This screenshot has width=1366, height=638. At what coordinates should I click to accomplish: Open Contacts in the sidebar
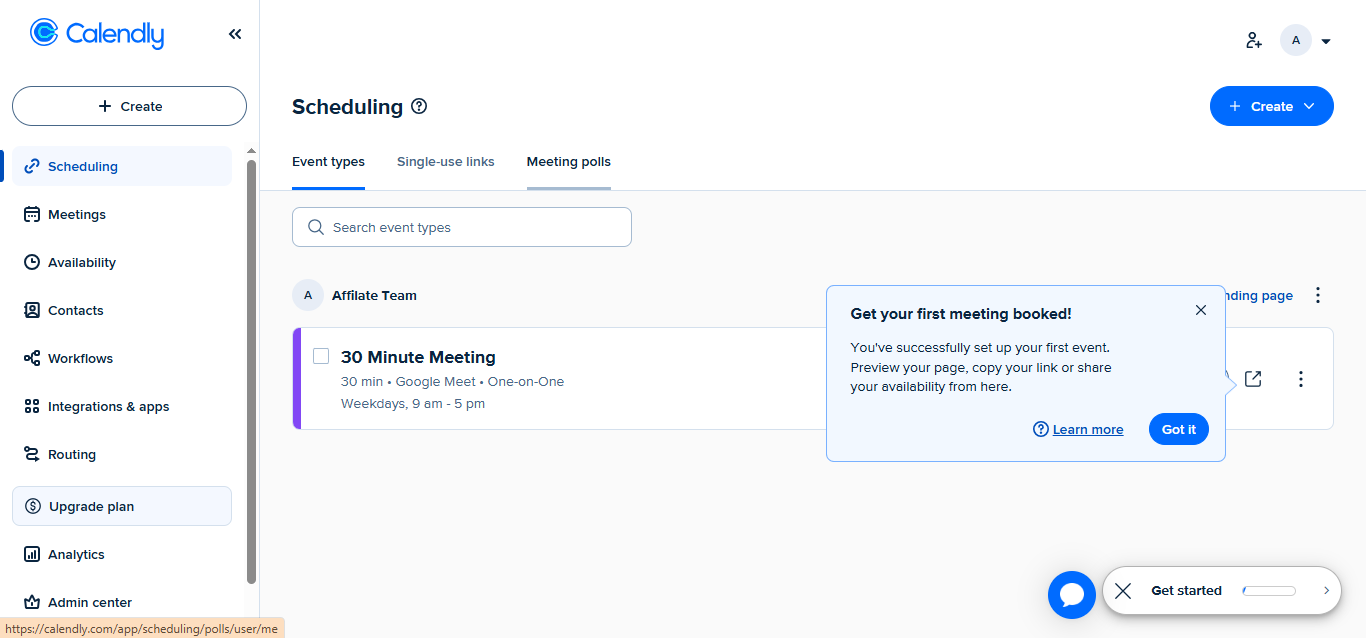click(x=122, y=310)
